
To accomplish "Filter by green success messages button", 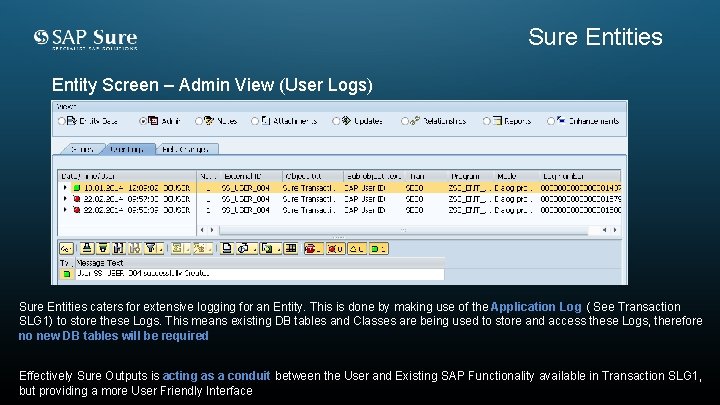I will click(378, 248).
